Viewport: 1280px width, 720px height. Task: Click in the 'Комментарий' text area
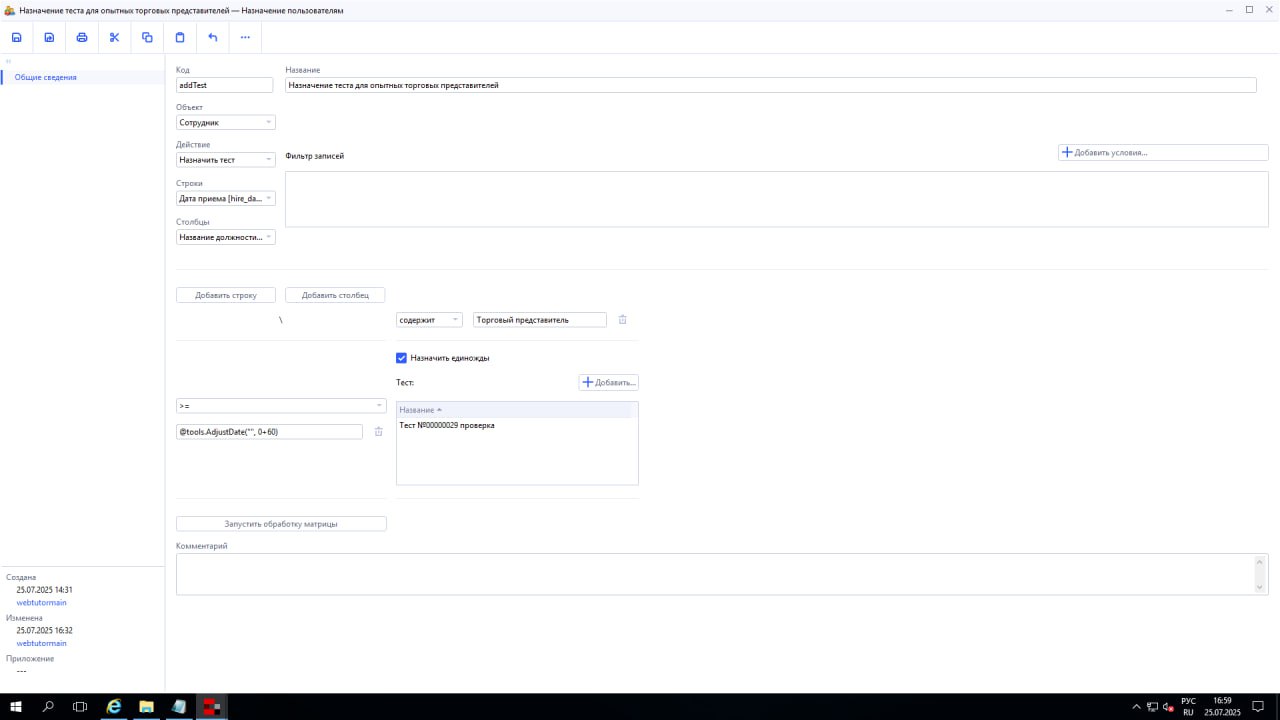tap(715, 574)
